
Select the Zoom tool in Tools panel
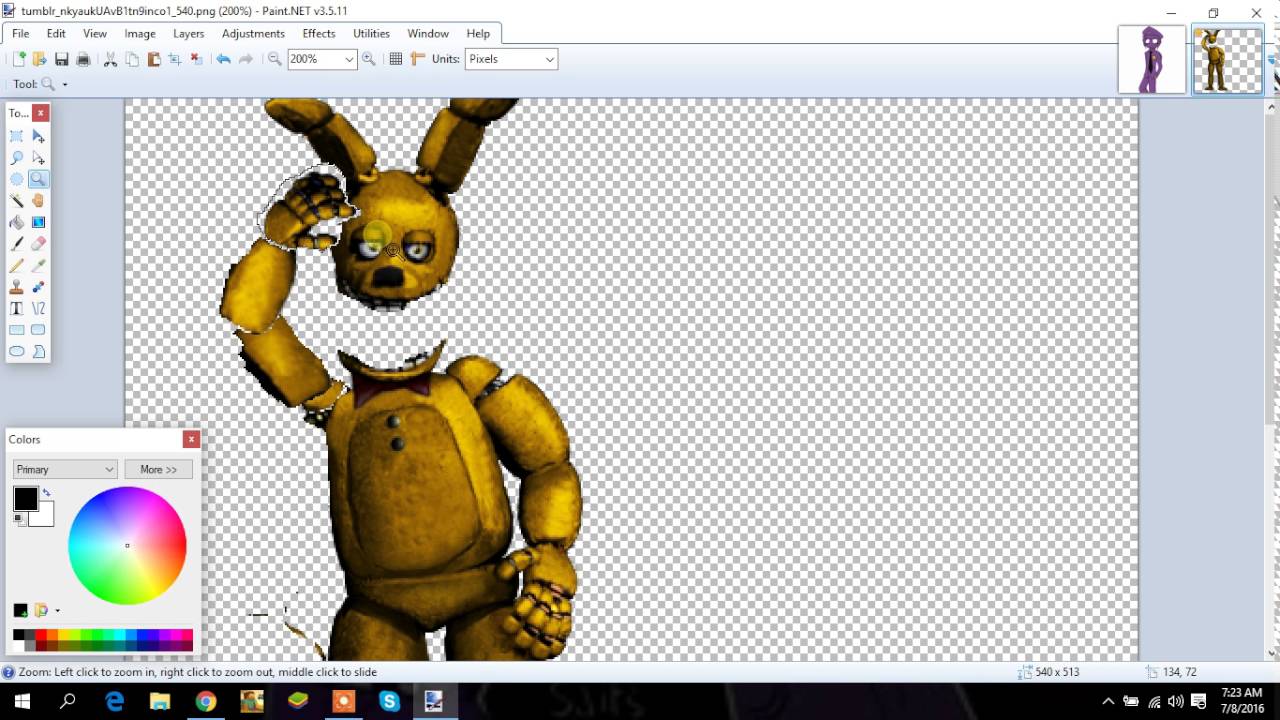click(38, 179)
